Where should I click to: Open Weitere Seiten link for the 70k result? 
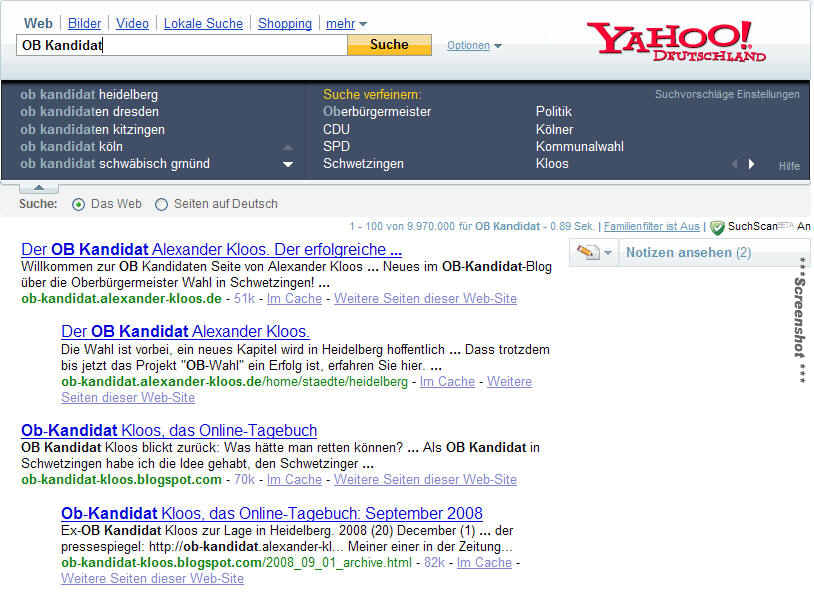click(425, 479)
